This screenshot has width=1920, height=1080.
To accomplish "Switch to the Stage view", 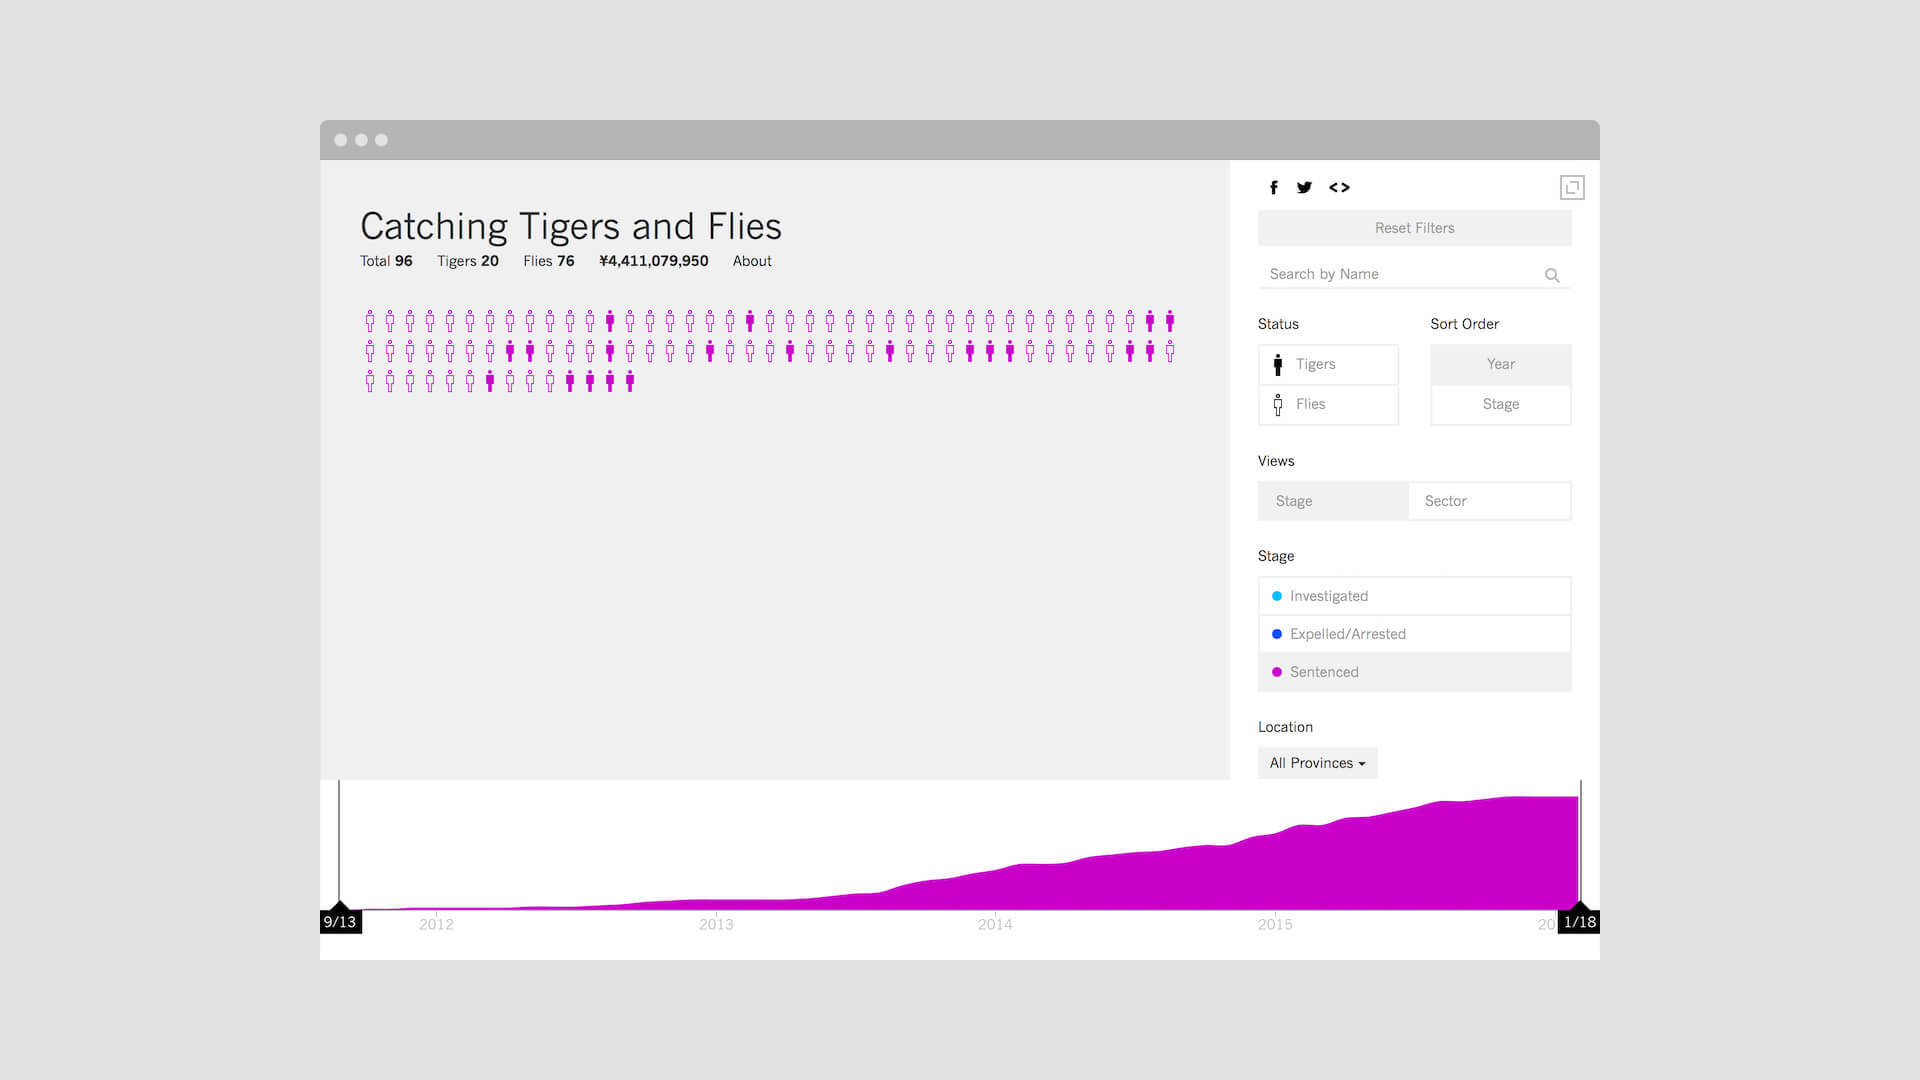I will pyautogui.click(x=1333, y=501).
